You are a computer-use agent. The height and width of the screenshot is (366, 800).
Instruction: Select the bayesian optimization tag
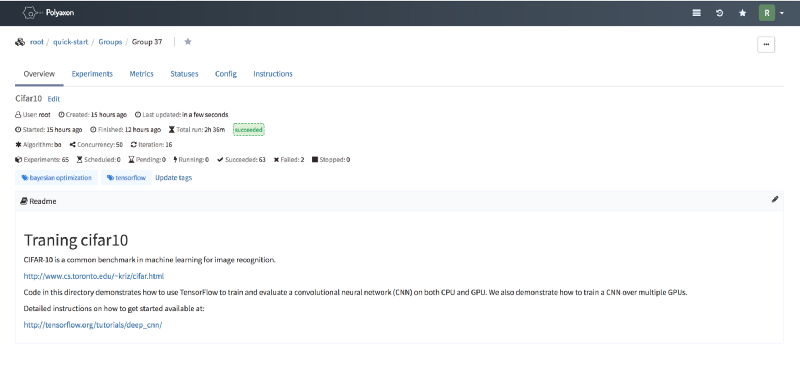(x=57, y=178)
